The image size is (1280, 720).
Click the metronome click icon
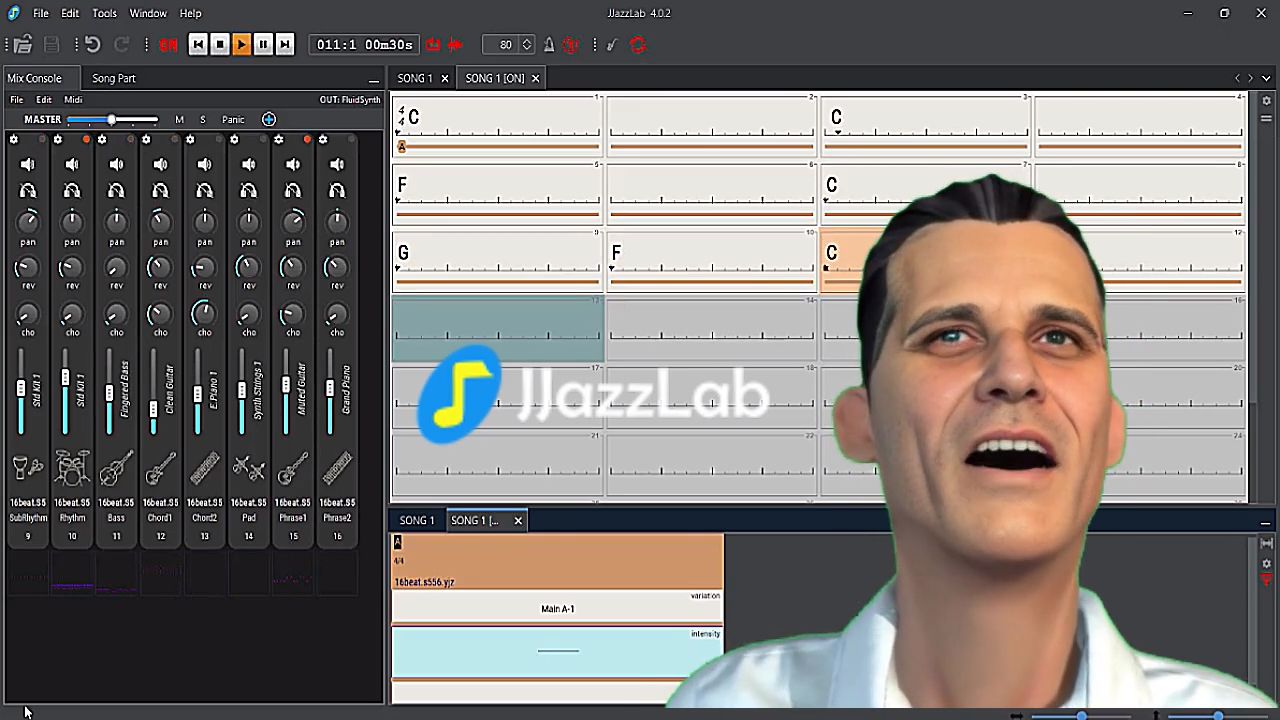(x=549, y=44)
